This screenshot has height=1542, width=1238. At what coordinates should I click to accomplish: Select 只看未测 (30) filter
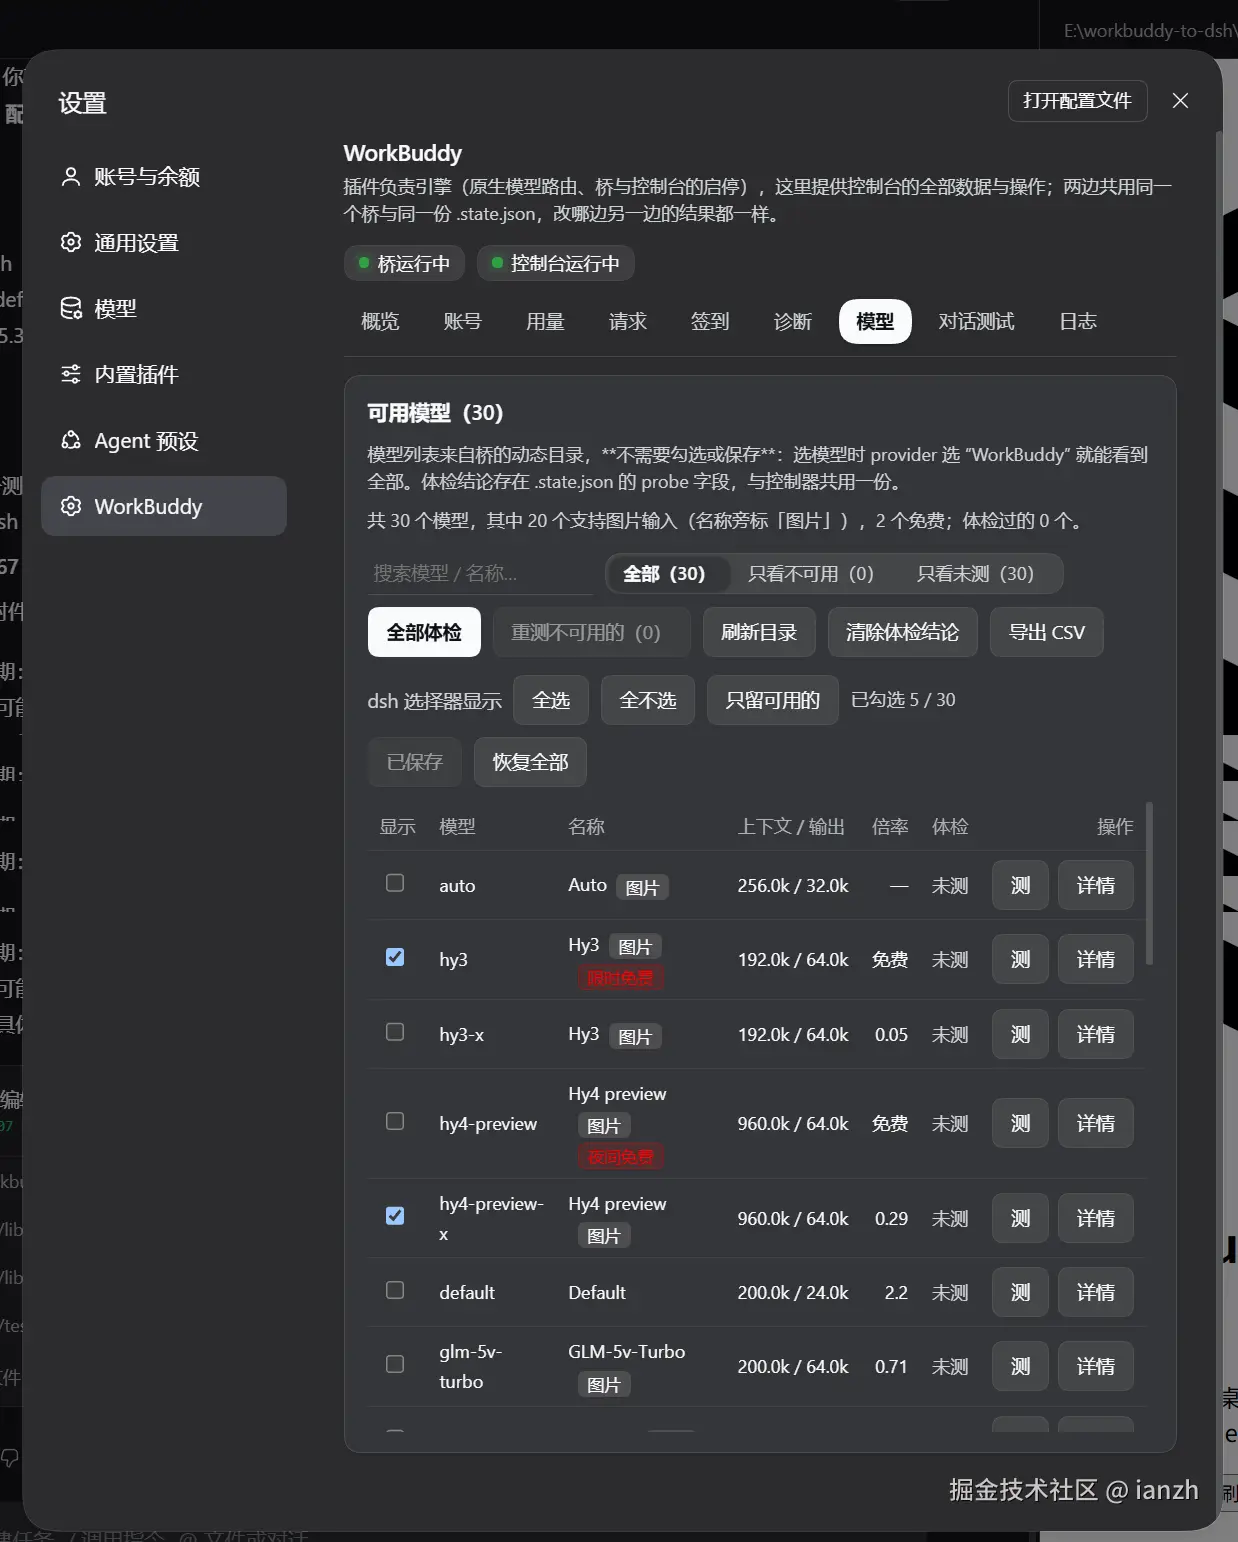975,574
